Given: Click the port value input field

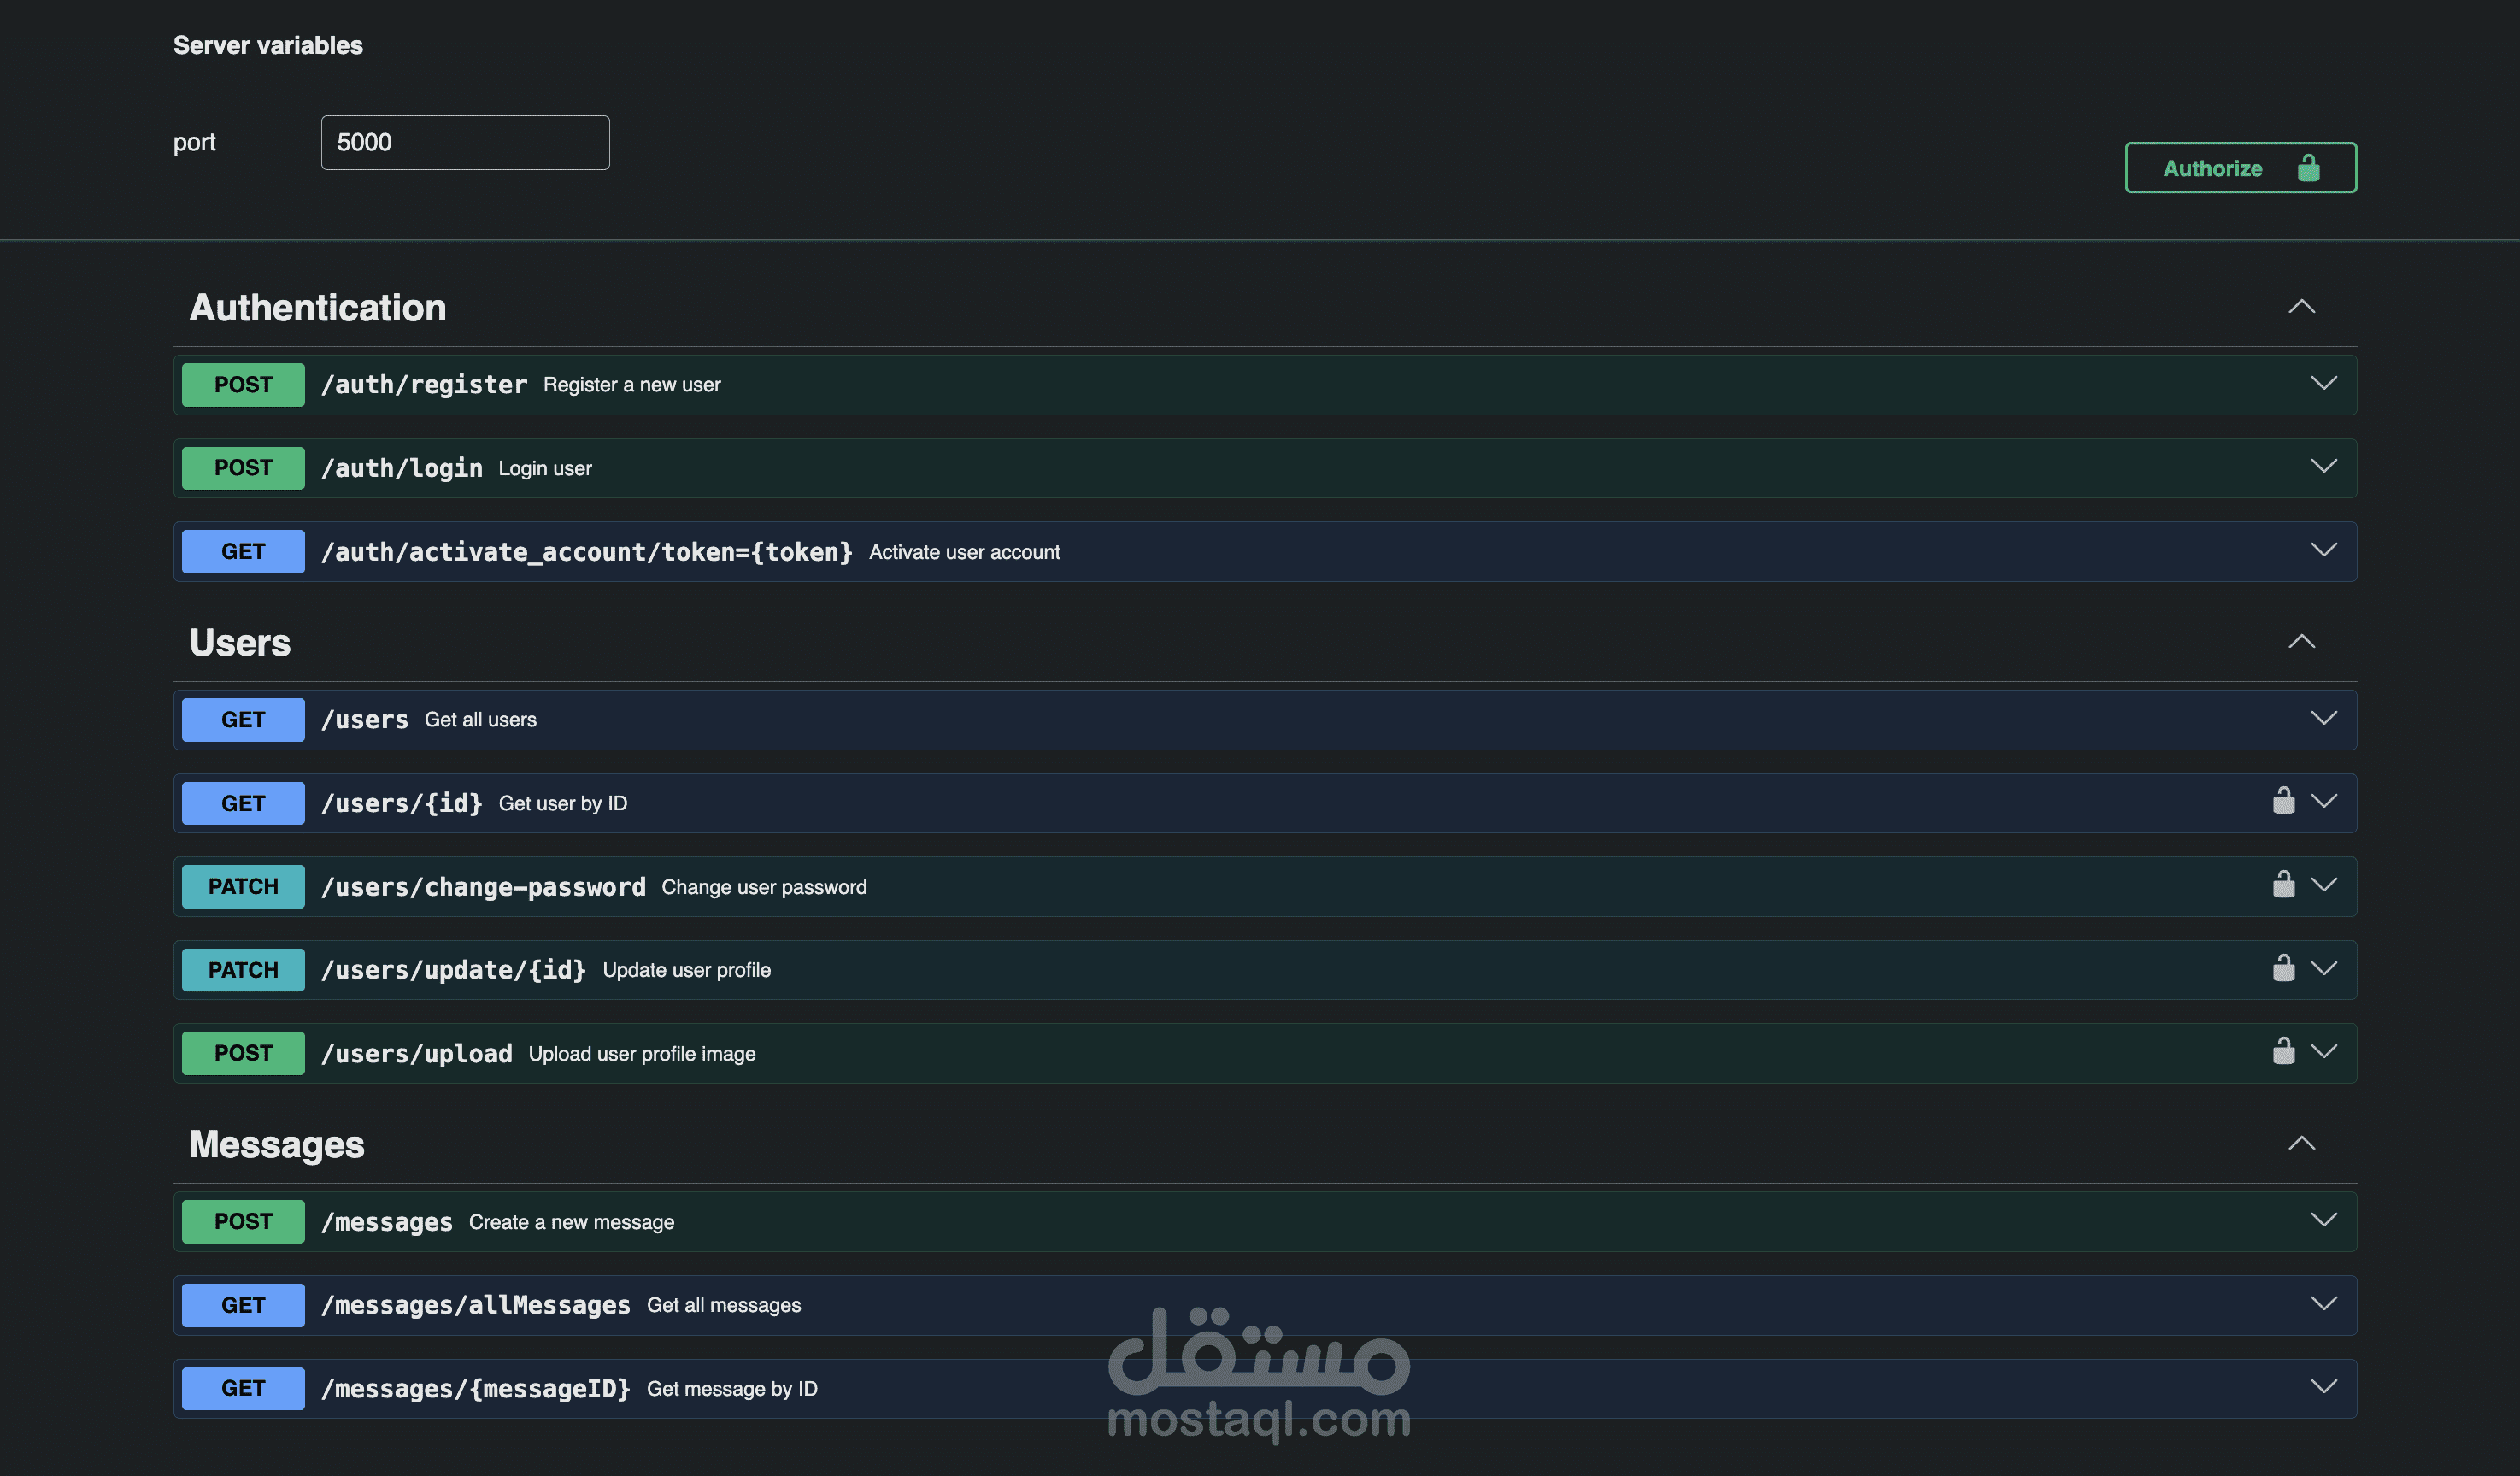Looking at the screenshot, I should click(x=464, y=142).
